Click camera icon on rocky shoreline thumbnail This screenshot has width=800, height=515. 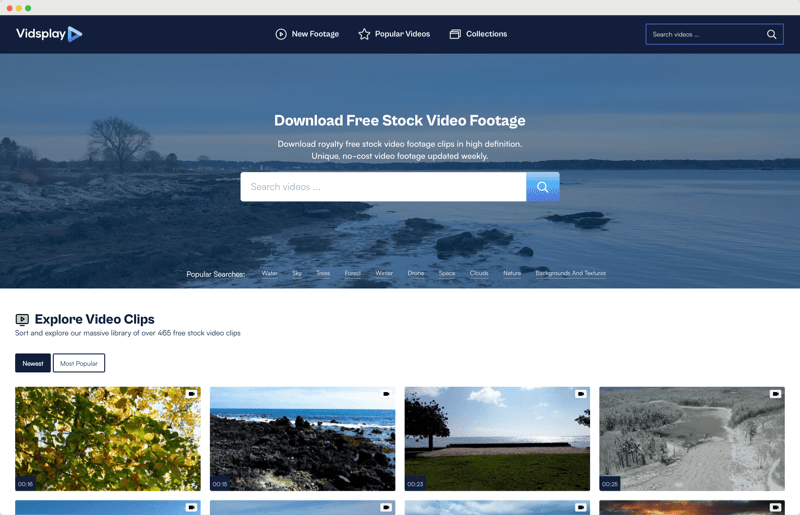pyautogui.click(x=386, y=394)
